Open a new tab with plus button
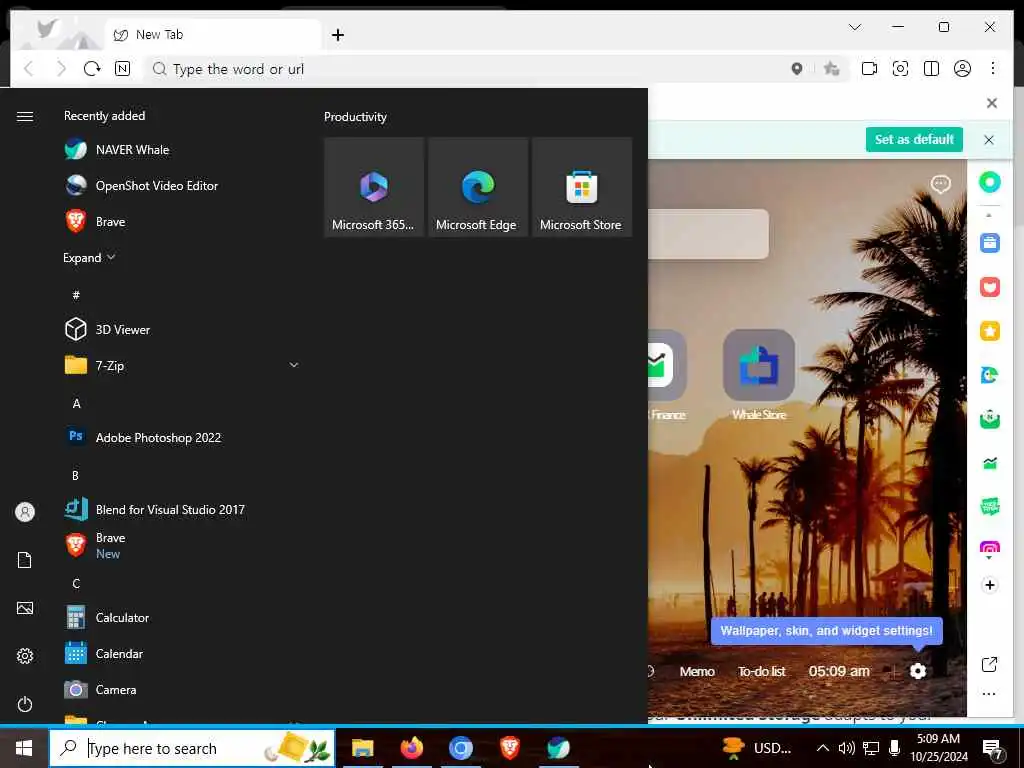Image resolution: width=1024 pixels, height=768 pixels. point(338,35)
